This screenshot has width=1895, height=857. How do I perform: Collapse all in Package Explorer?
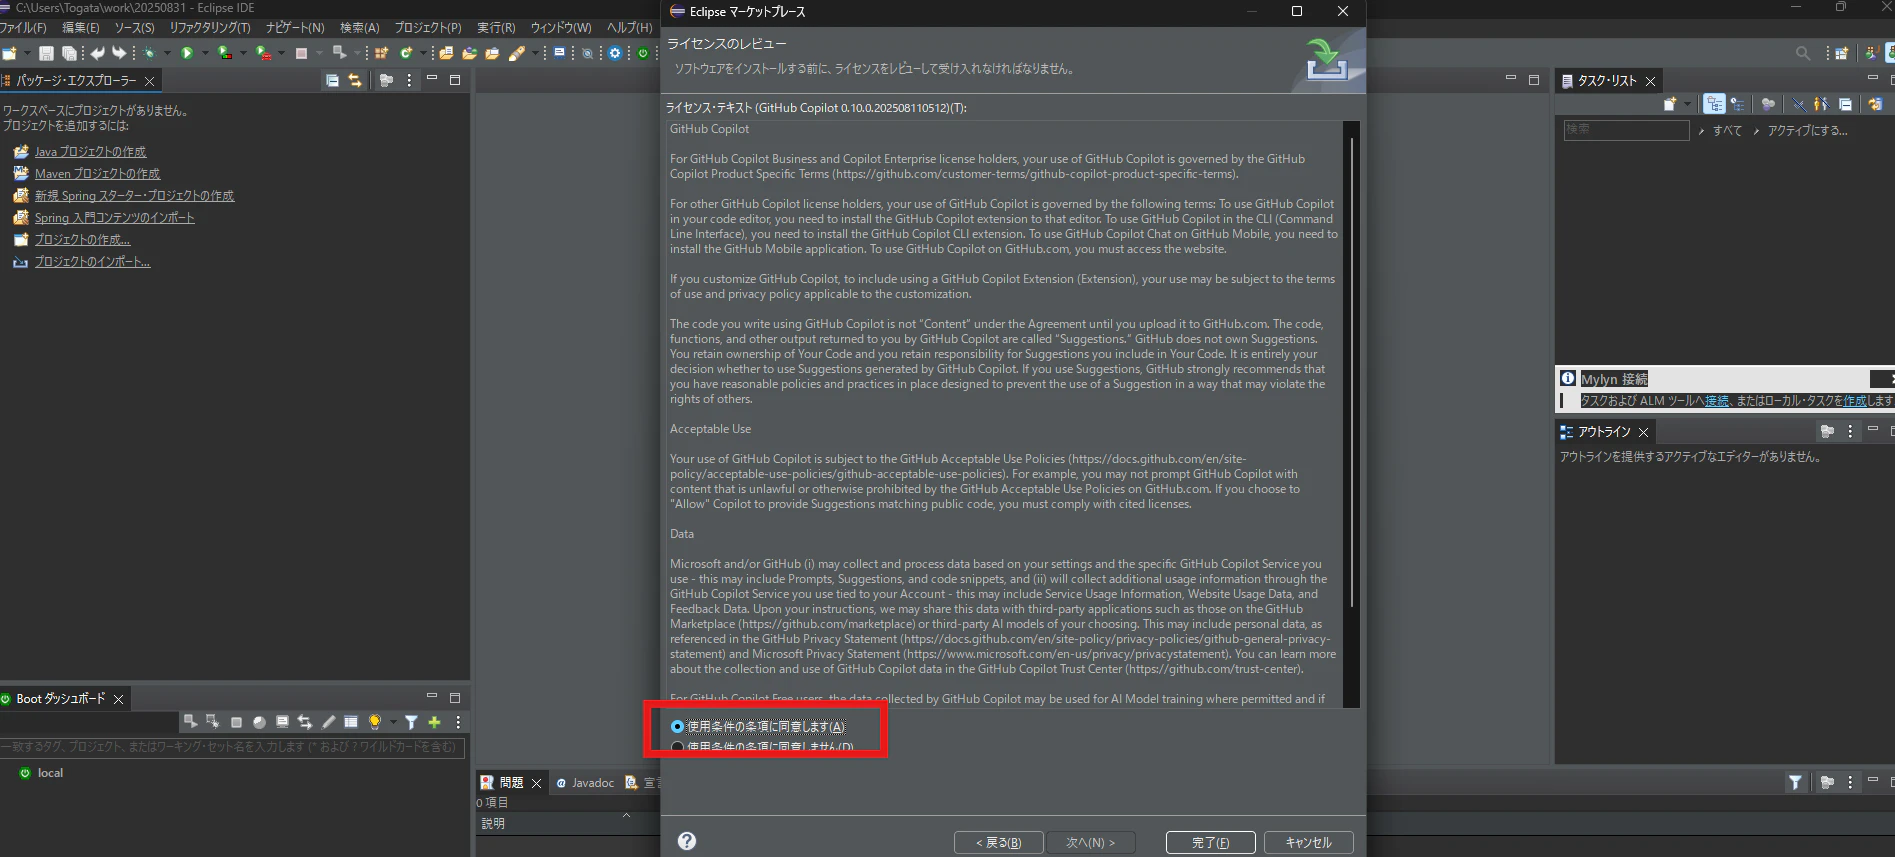[x=332, y=80]
